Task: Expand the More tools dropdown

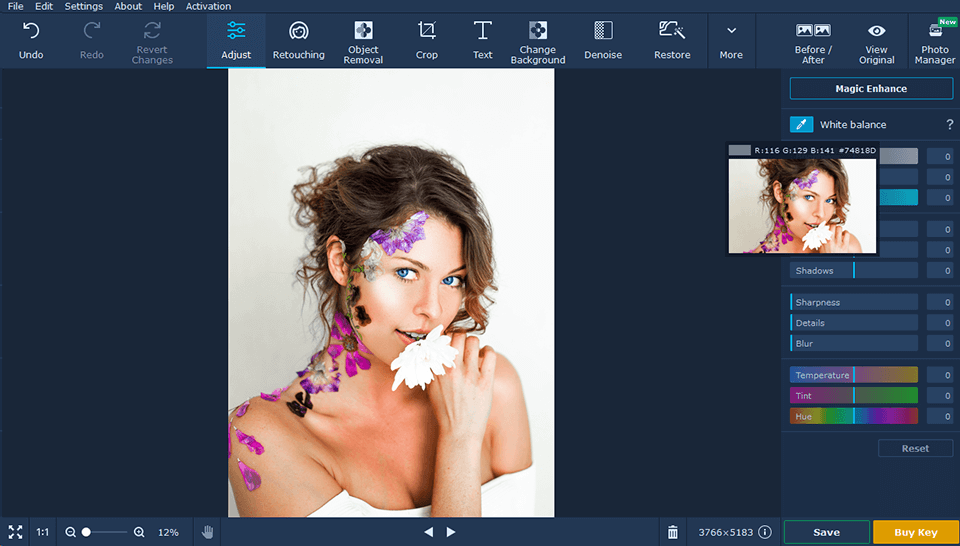Action: pyautogui.click(x=731, y=39)
